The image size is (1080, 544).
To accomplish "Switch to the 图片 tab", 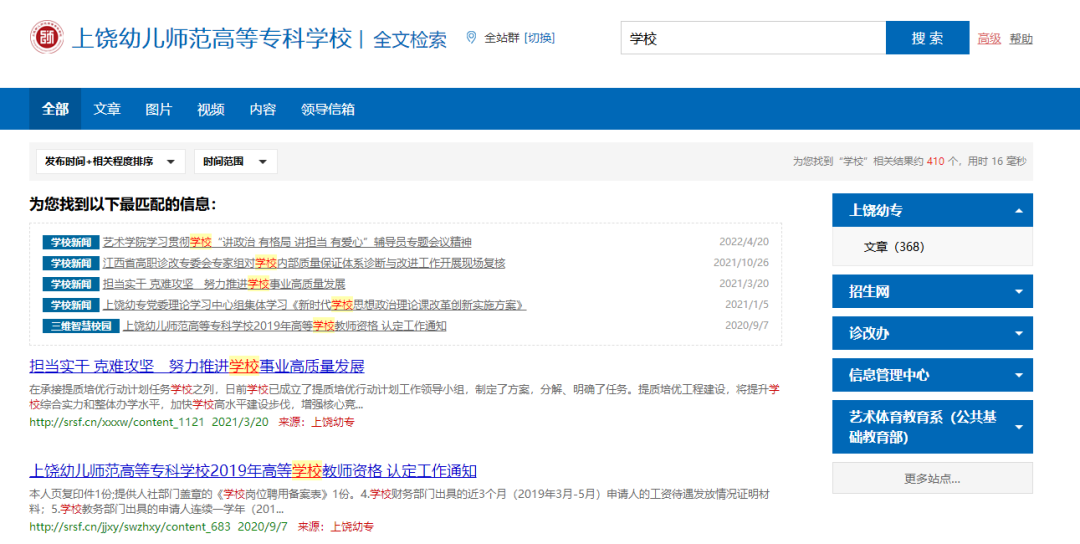I will [x=159, y=109].
